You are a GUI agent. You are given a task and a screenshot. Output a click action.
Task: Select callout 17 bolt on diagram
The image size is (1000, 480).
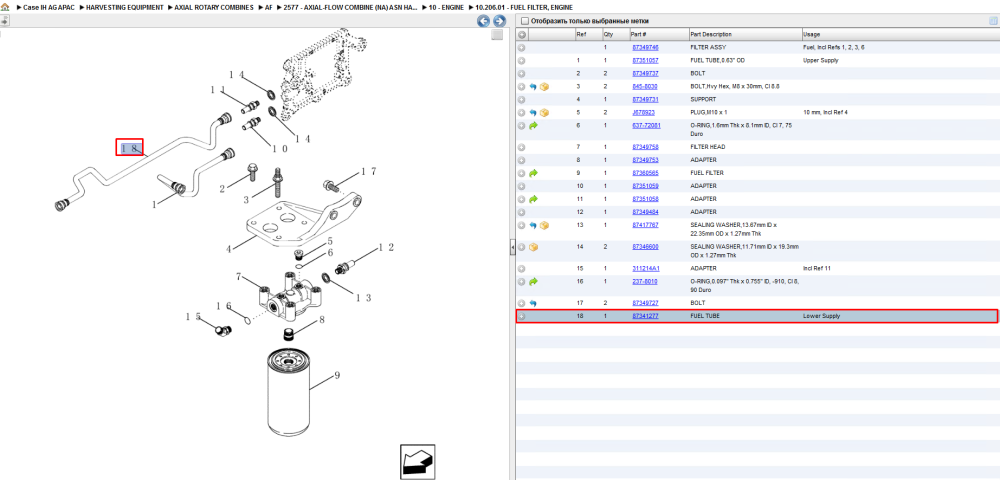tap(369, 171)
